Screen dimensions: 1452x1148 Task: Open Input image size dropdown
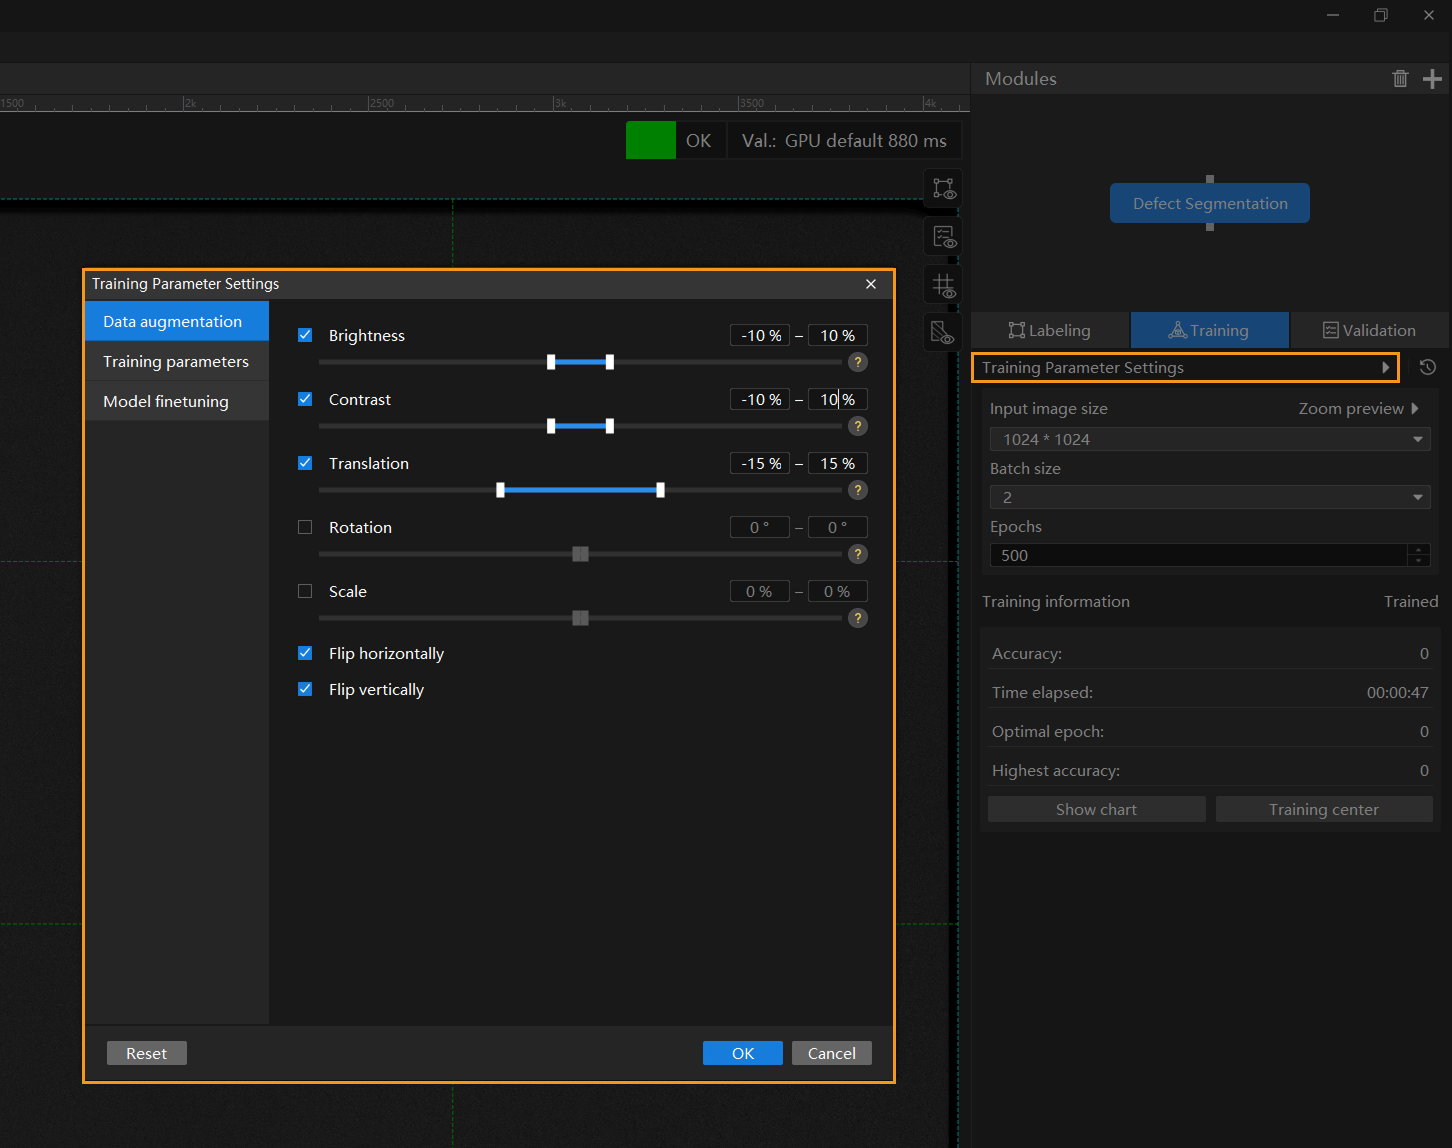tap(1210, 439)
